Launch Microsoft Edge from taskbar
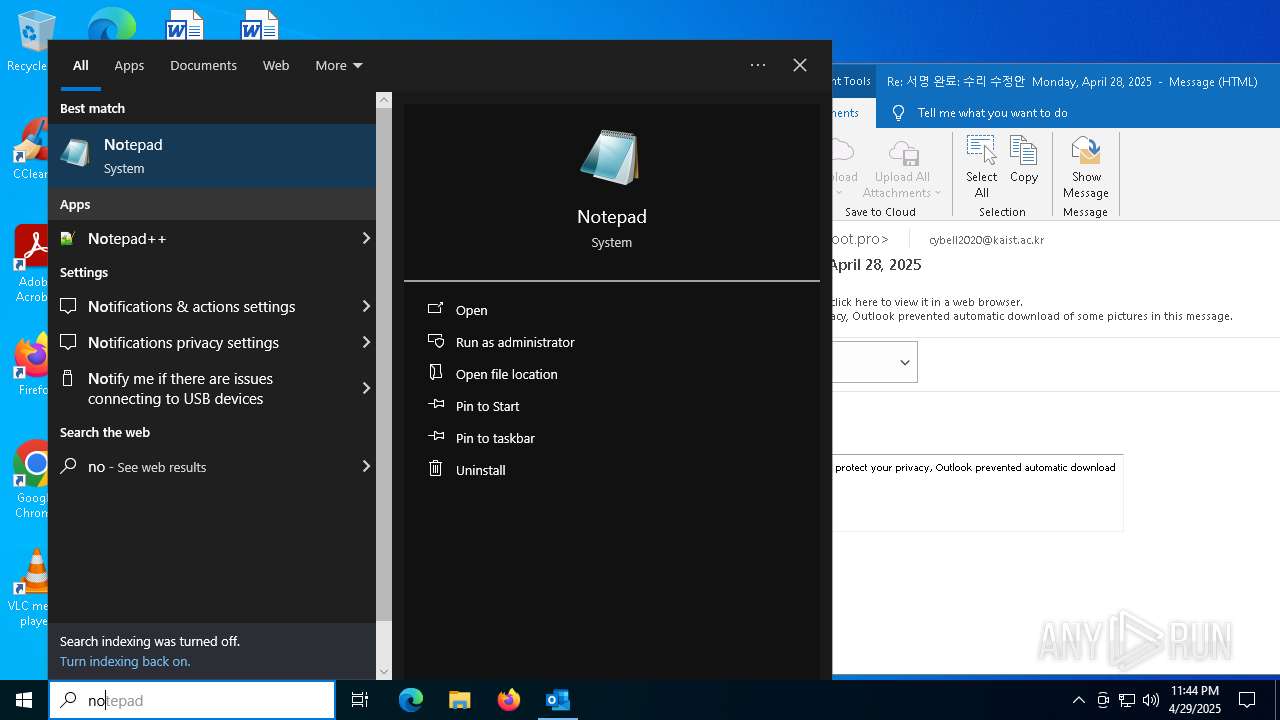Viewport: 1280px width, 720px height. 411,700
